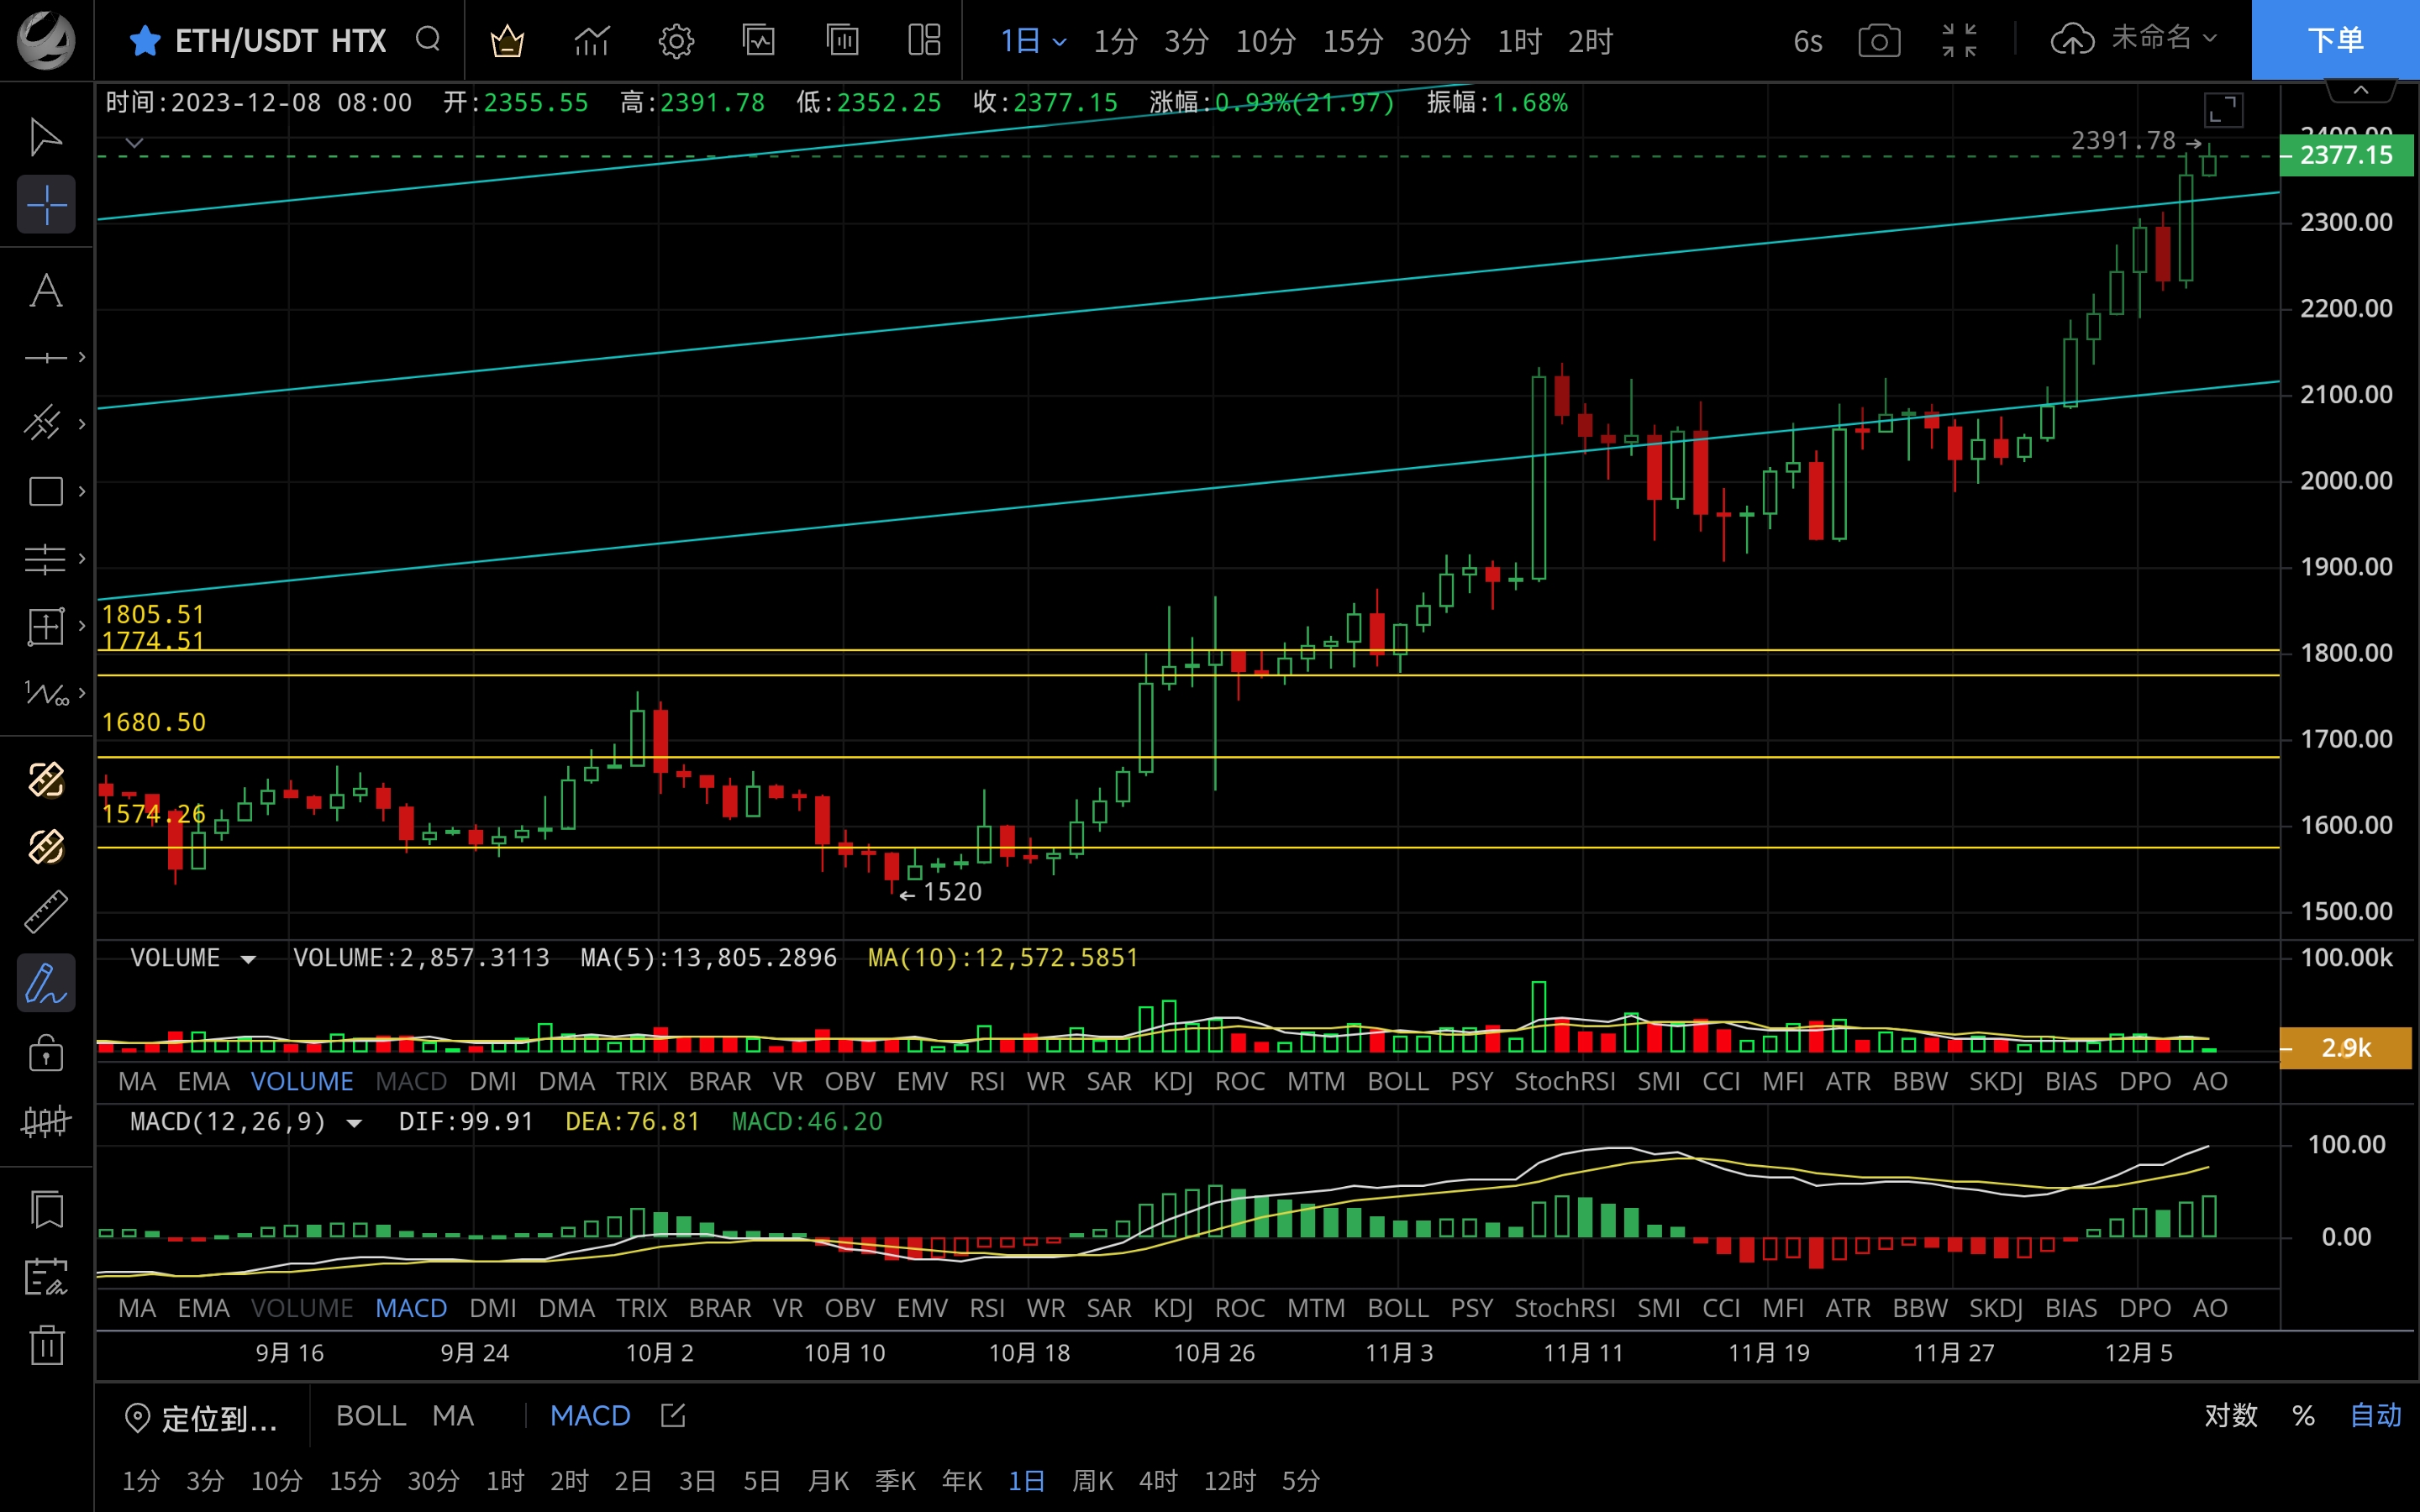Expand the VOLUME indicator dropdown arrow

click(x=248, y=959)
